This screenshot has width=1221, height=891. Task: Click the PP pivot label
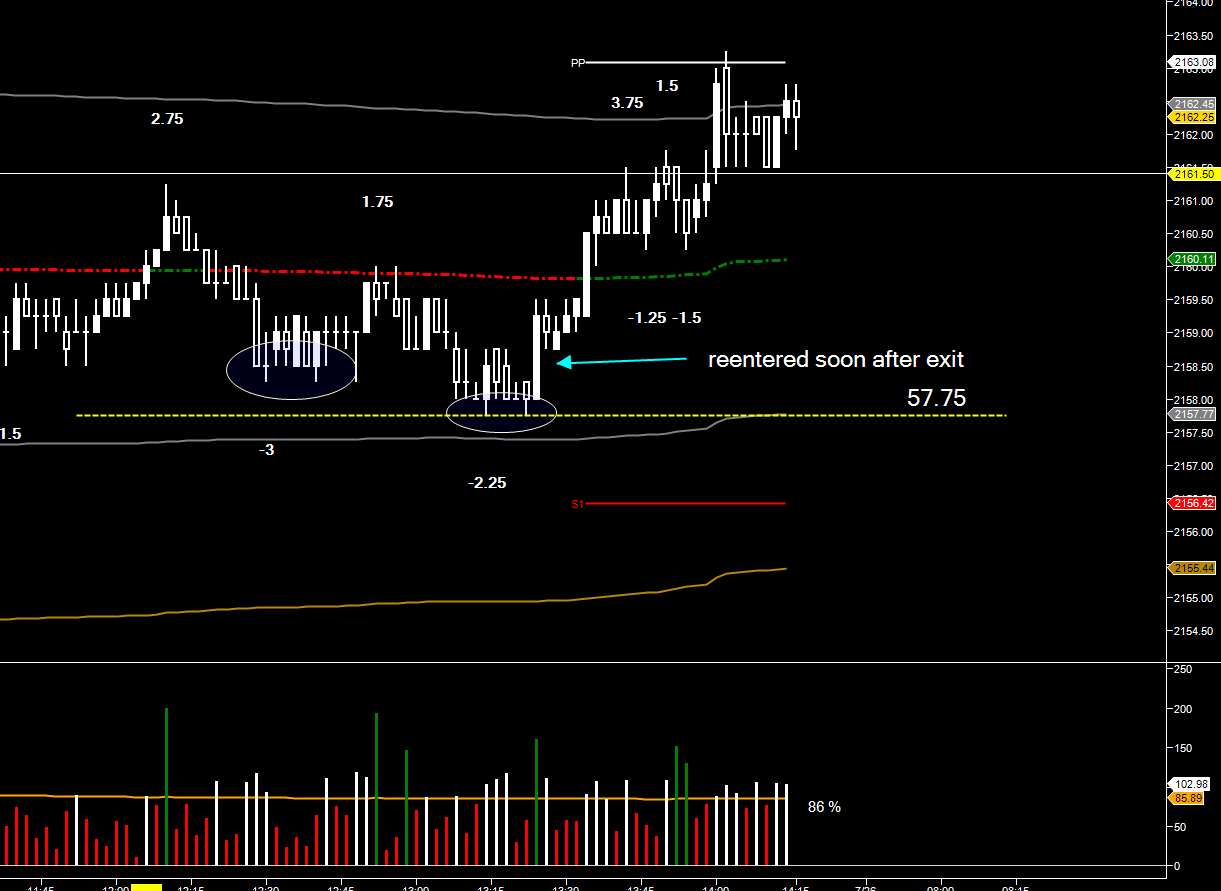pyautogui.click(x=577, y=63)
